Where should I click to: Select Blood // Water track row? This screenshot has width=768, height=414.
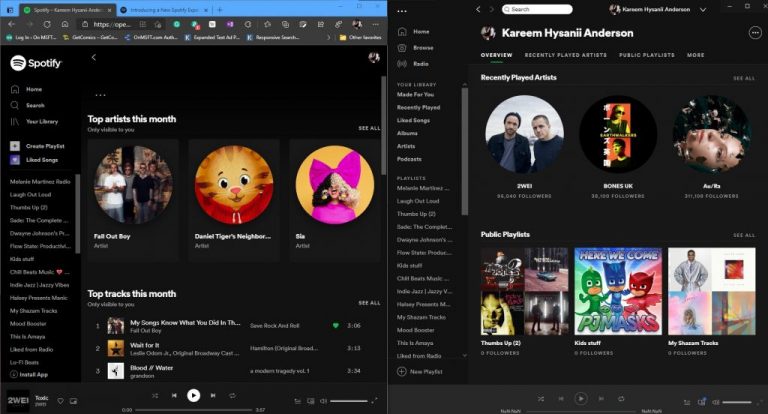coord(234,371)
